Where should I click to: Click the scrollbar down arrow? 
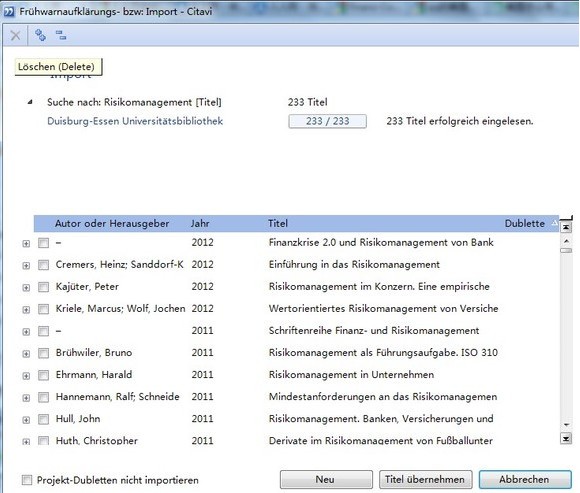[566, 425]
